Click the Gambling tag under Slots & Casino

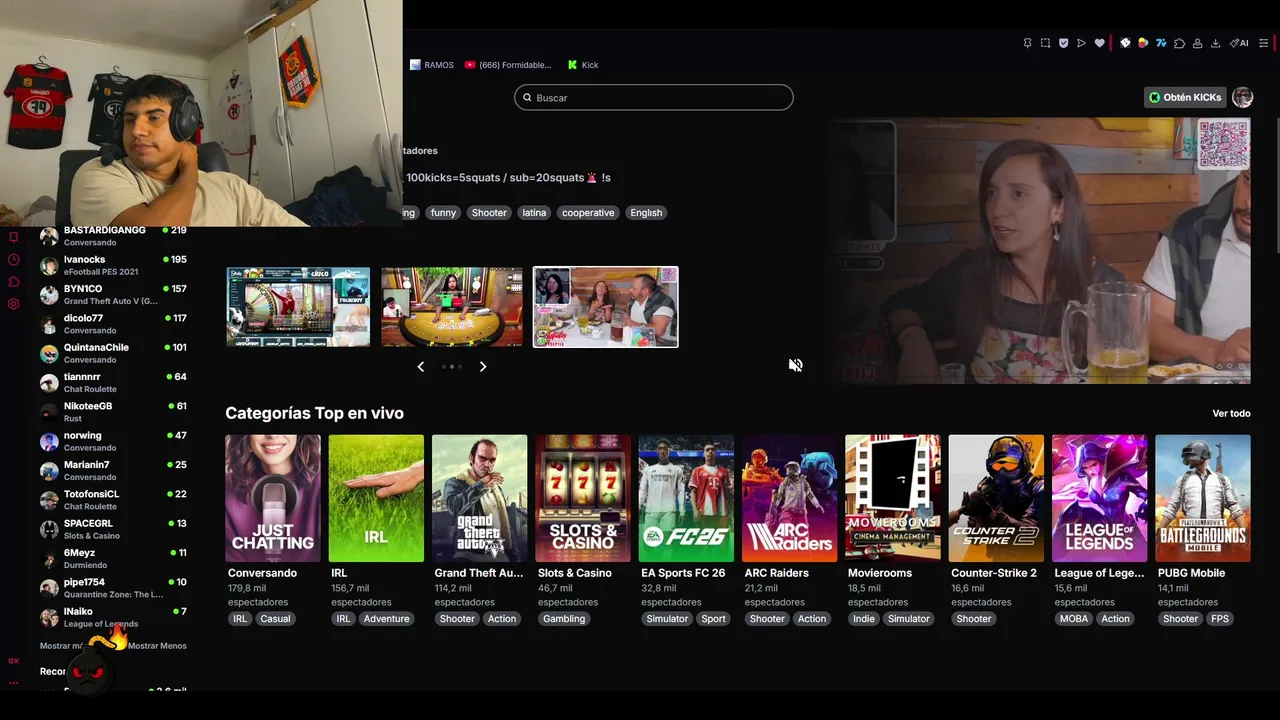(564, 619)
